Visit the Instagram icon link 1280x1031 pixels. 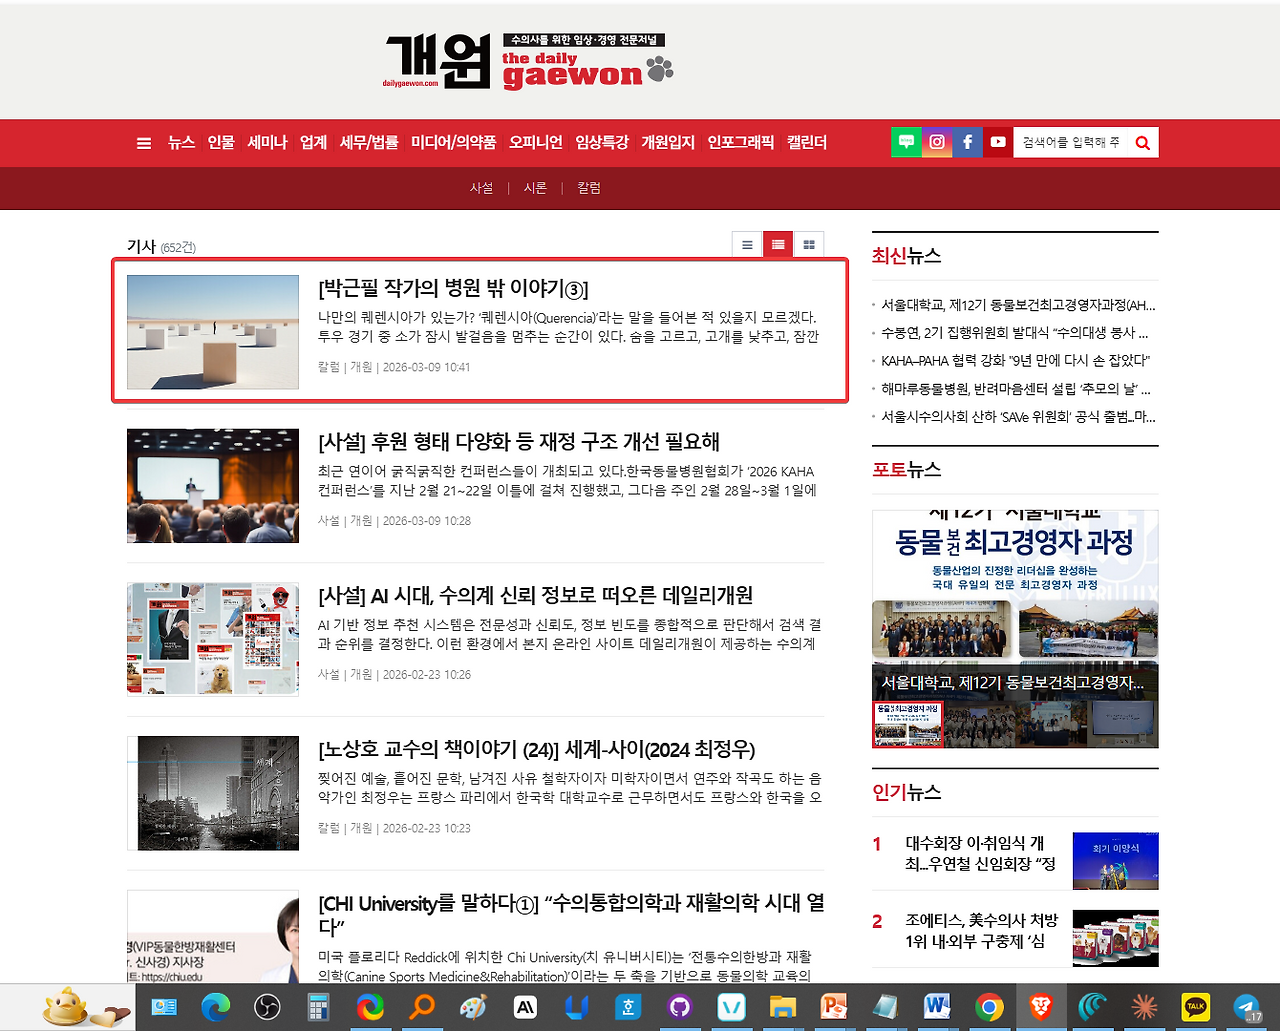[x=937, y=142]
